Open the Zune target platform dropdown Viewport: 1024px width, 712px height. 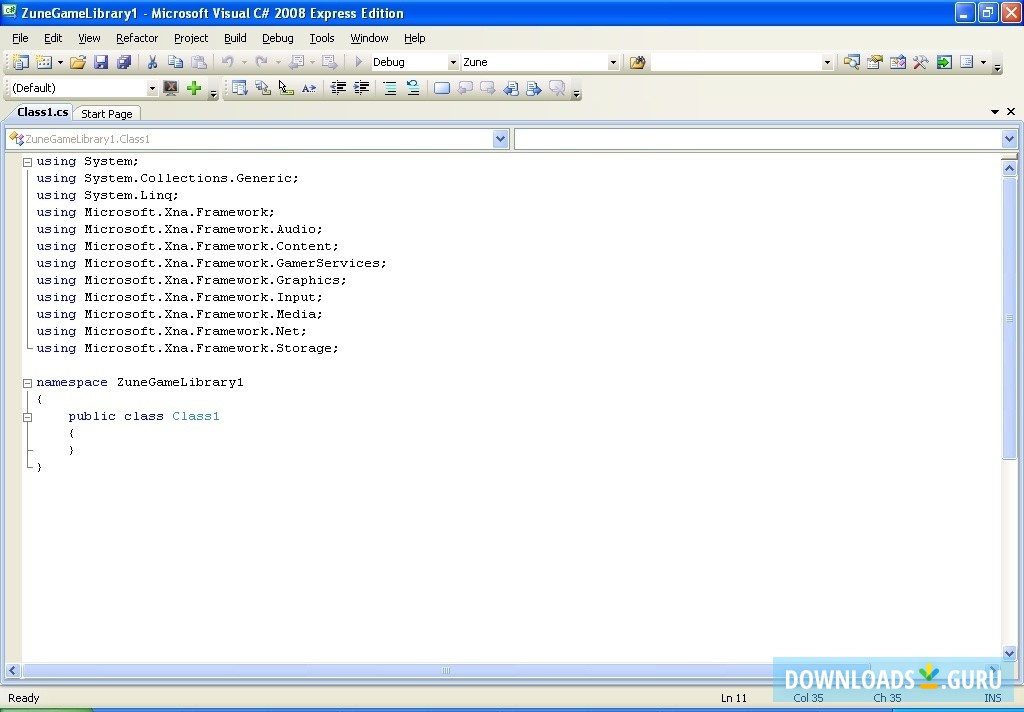(x=613, y=62)
